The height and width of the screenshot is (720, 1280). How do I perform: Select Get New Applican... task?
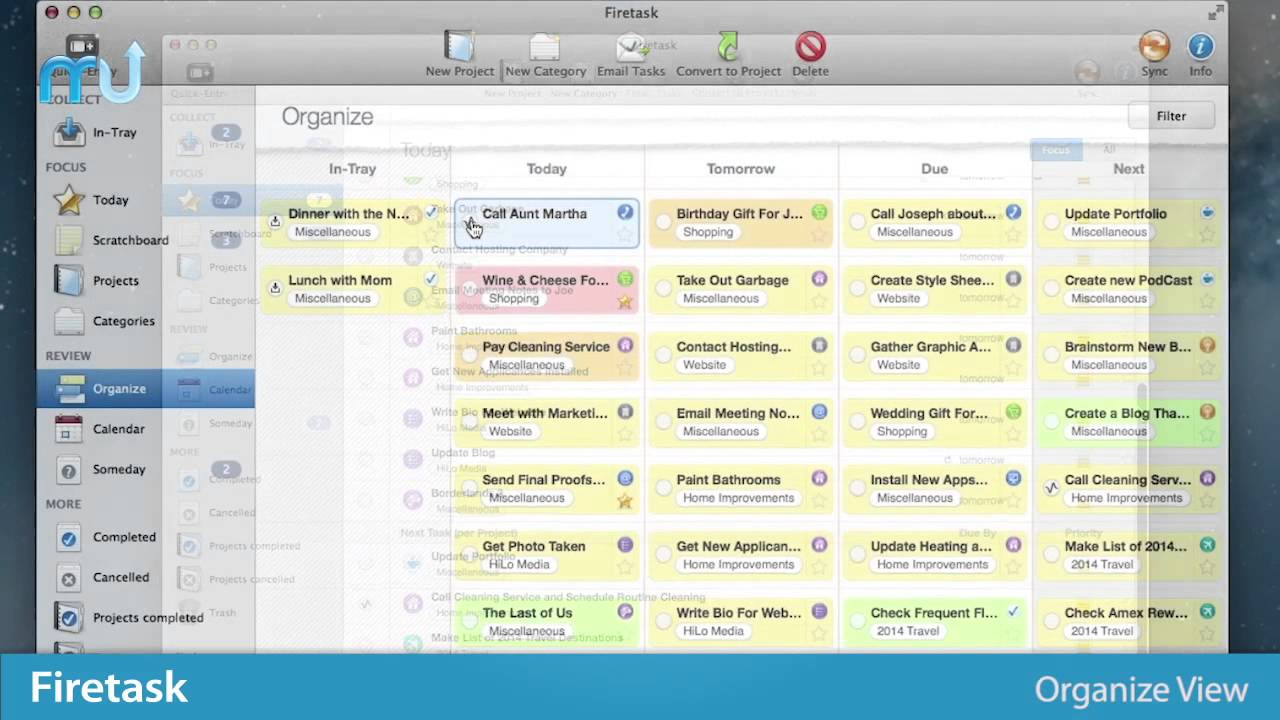[740, 555]
